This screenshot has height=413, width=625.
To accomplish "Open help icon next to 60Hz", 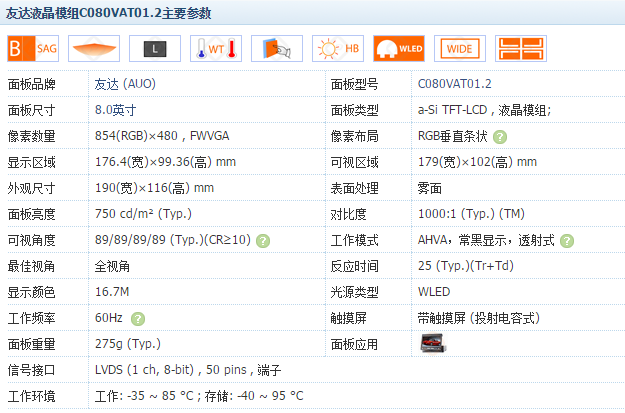I will point(138,319).
